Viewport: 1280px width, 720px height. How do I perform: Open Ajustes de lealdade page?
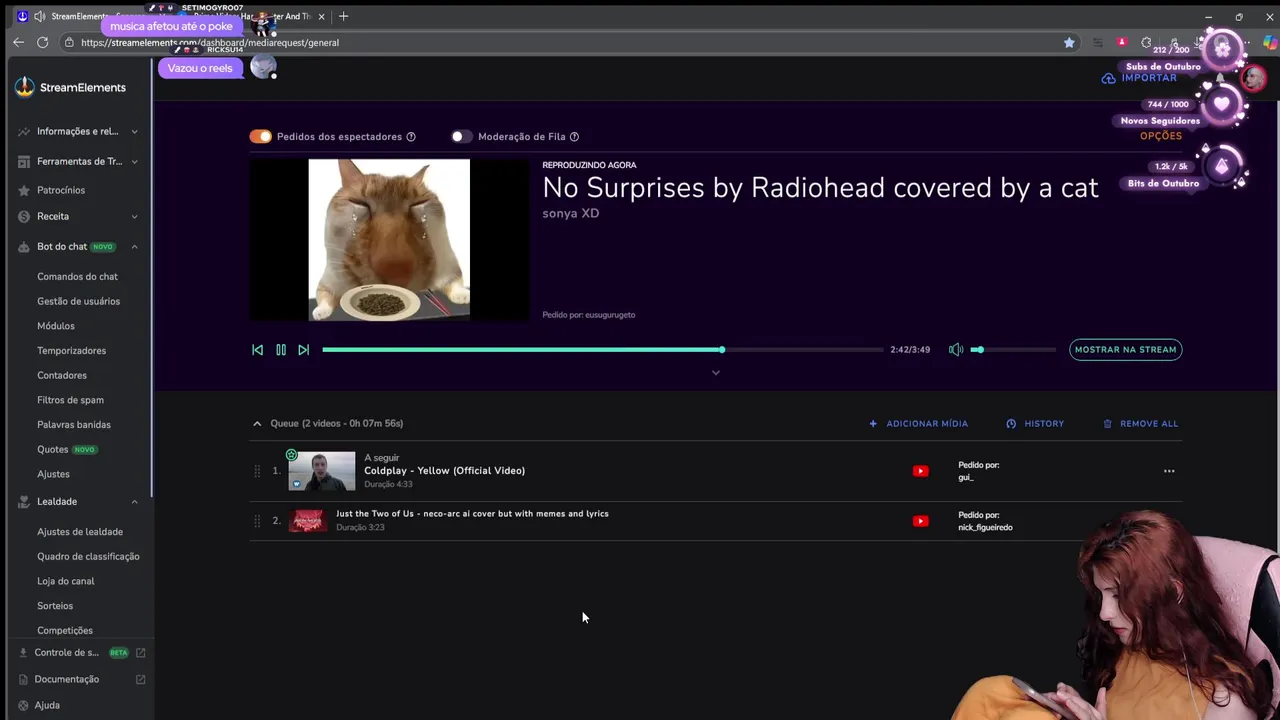click(x=80, y=532)
